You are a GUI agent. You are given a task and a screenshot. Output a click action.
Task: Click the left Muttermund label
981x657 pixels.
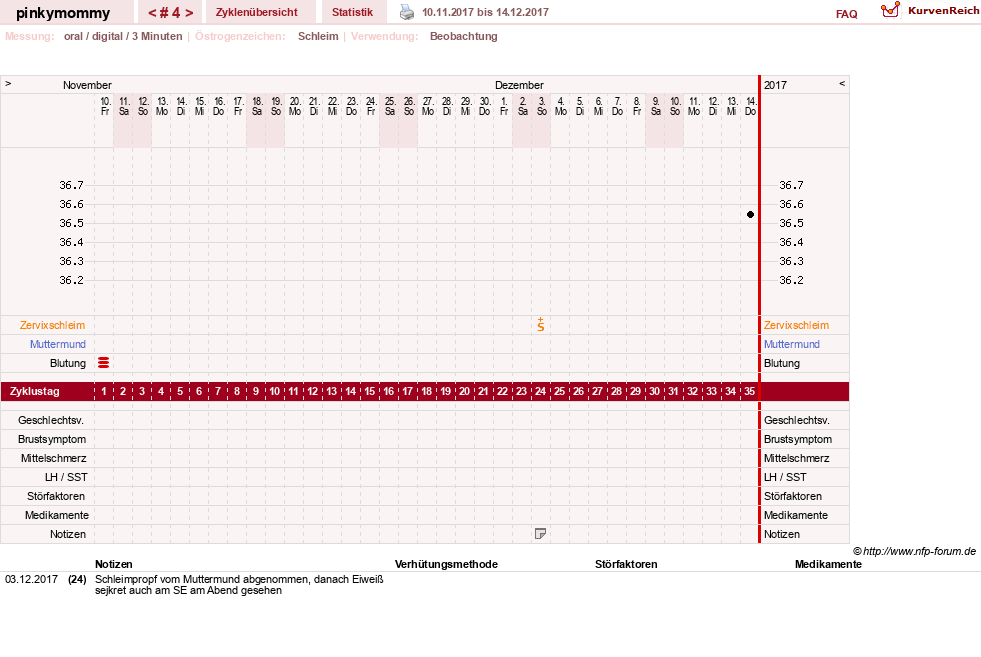pos(58,344)
